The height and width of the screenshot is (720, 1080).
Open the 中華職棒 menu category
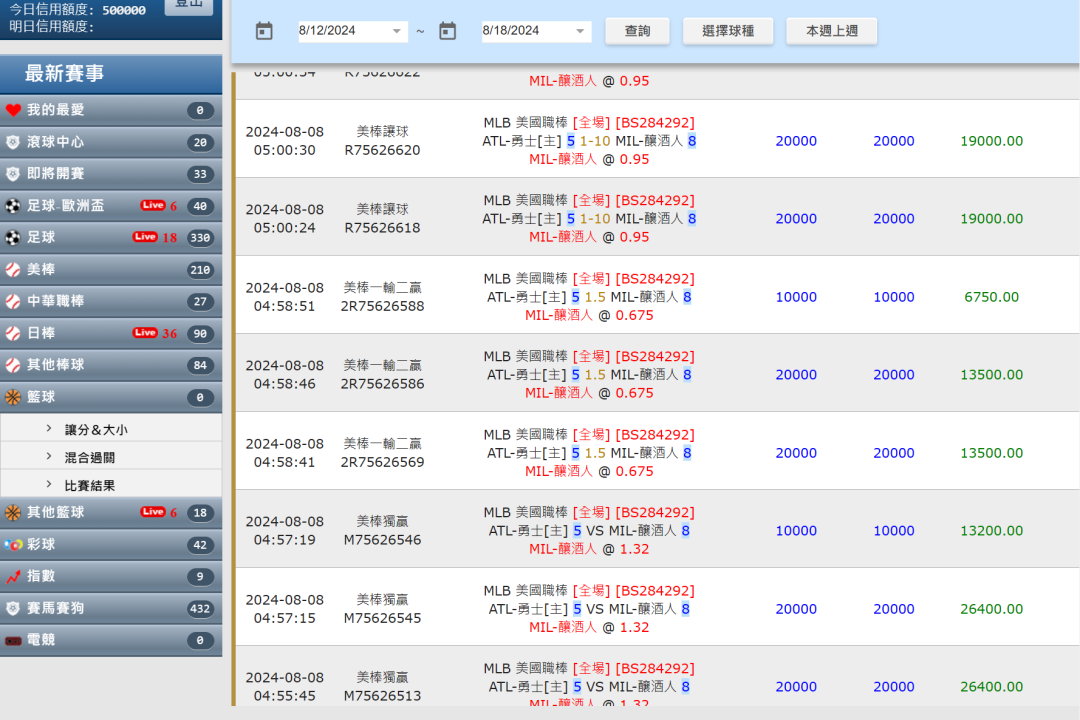pyautogui.click(x=56, y=301)
